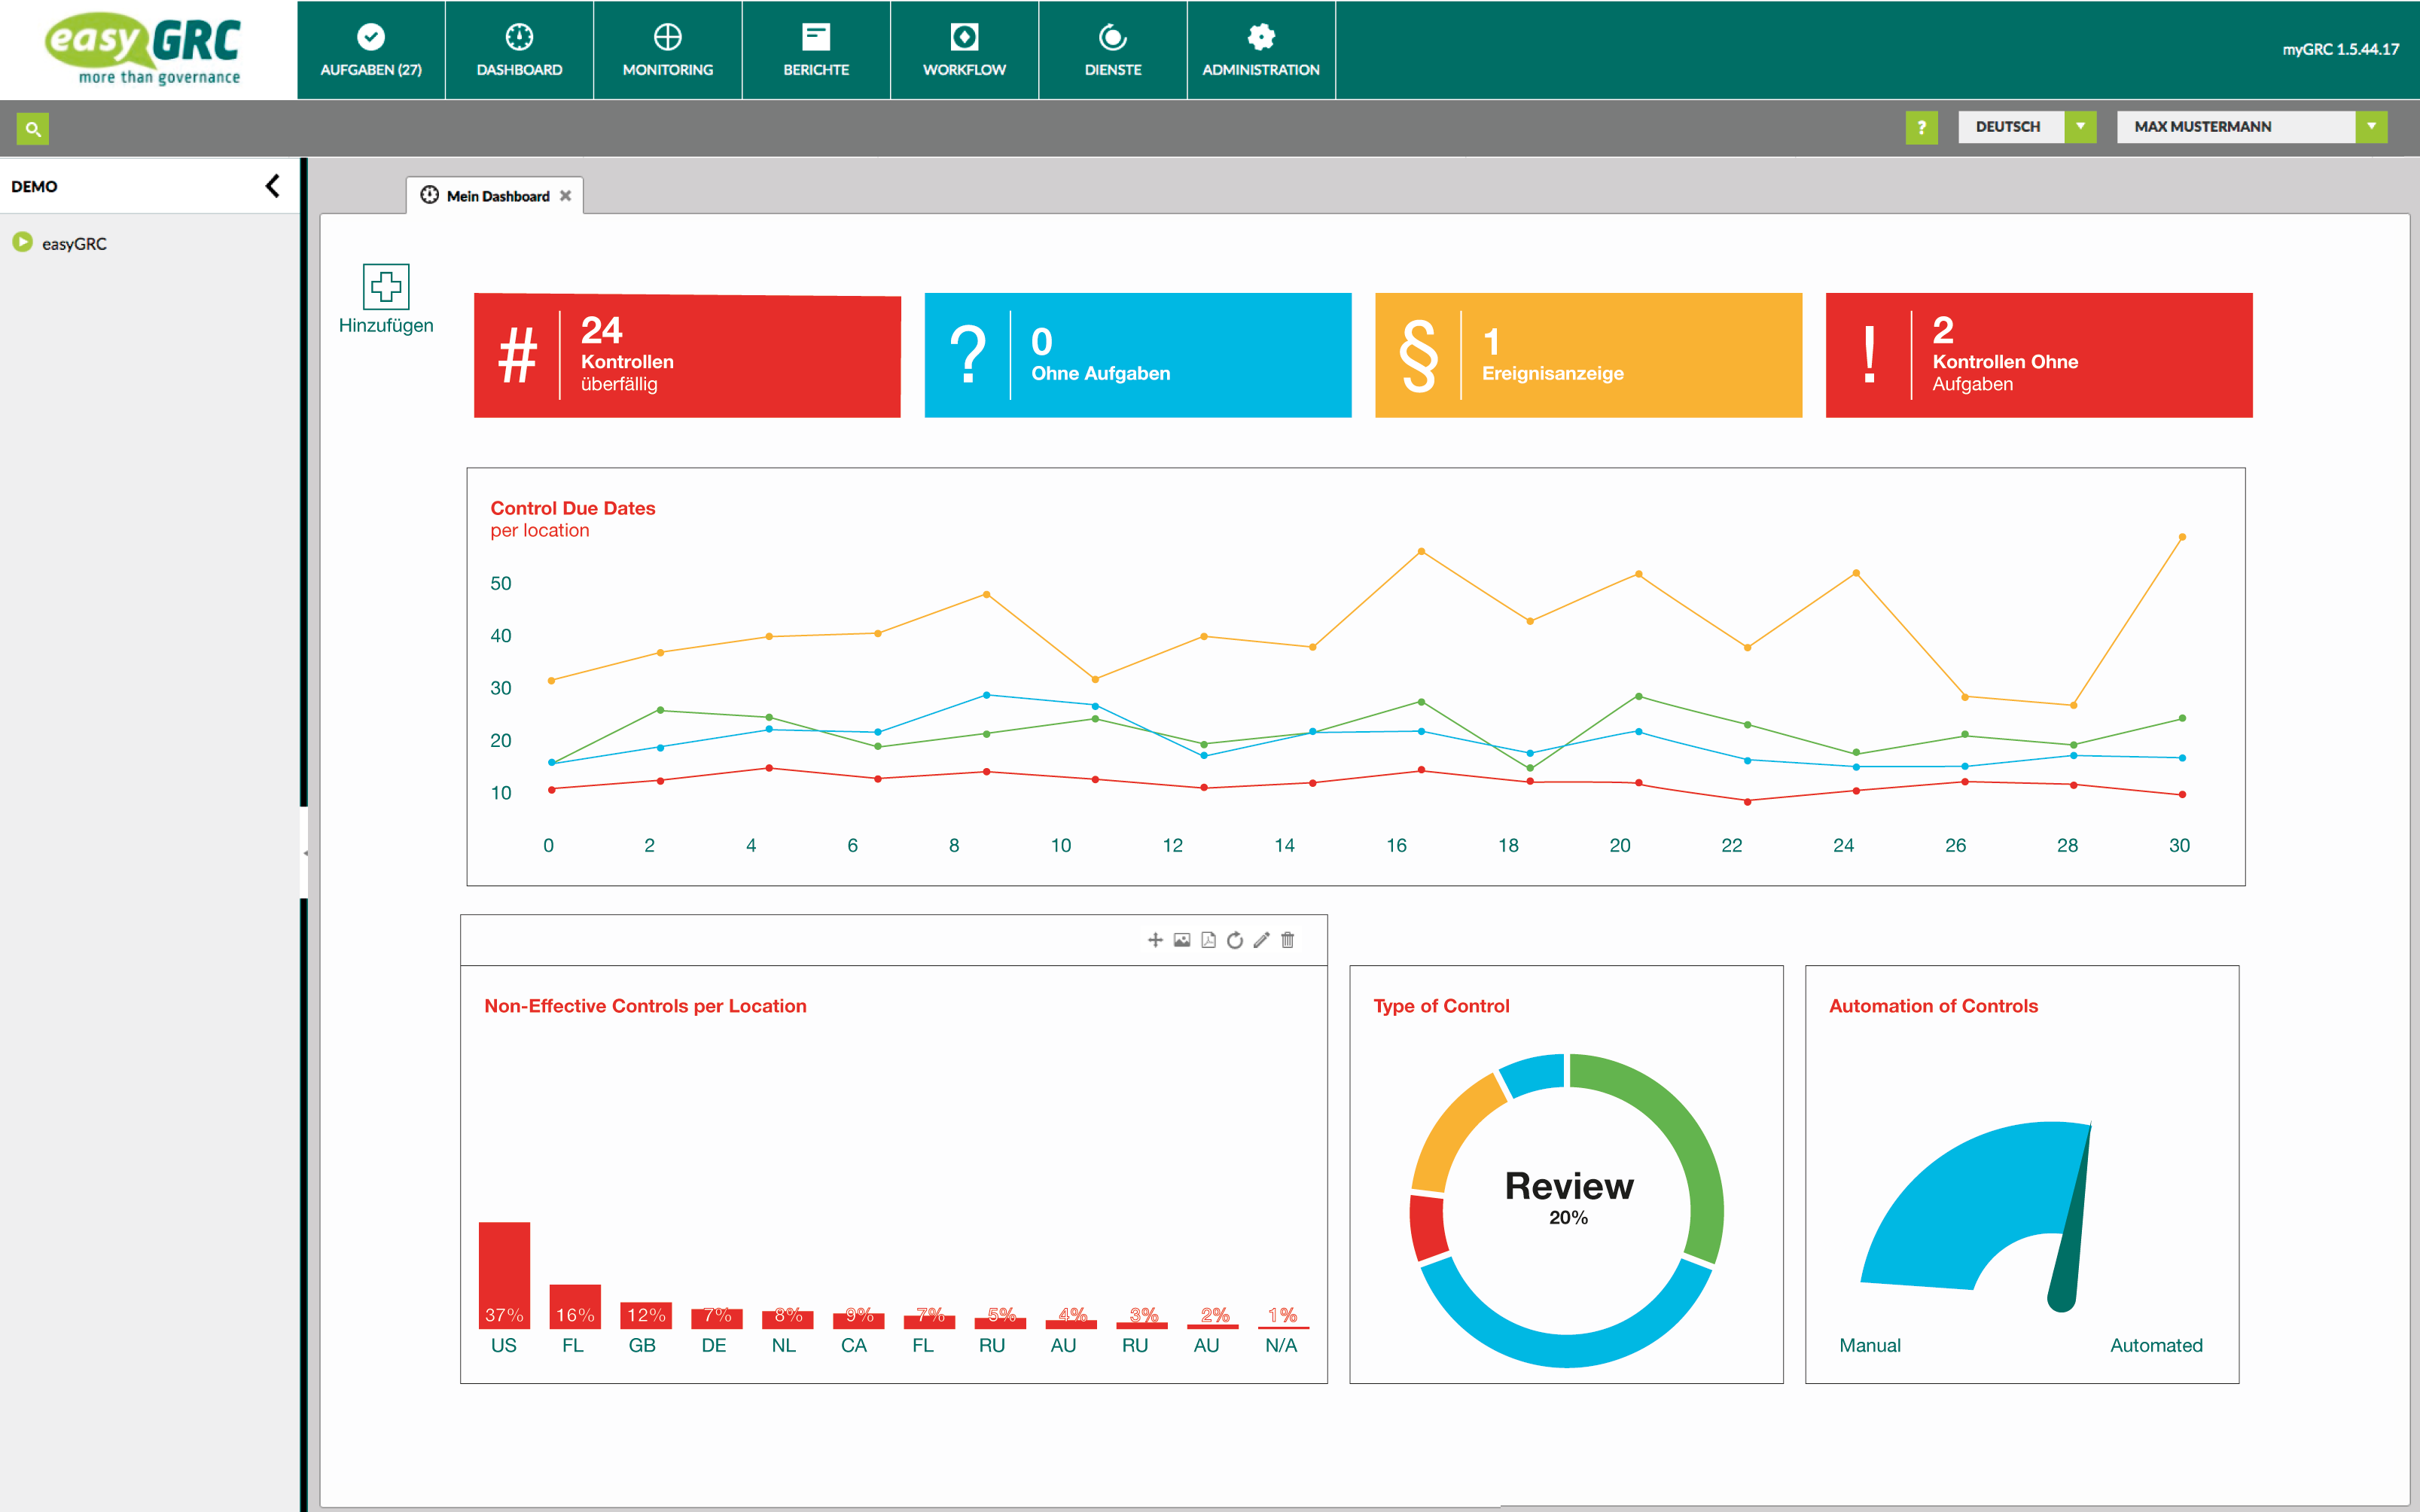This screenshot has height=1512, width=2420.
Task: Click the move handle icon on the widget
Action: pos(1156,941)
